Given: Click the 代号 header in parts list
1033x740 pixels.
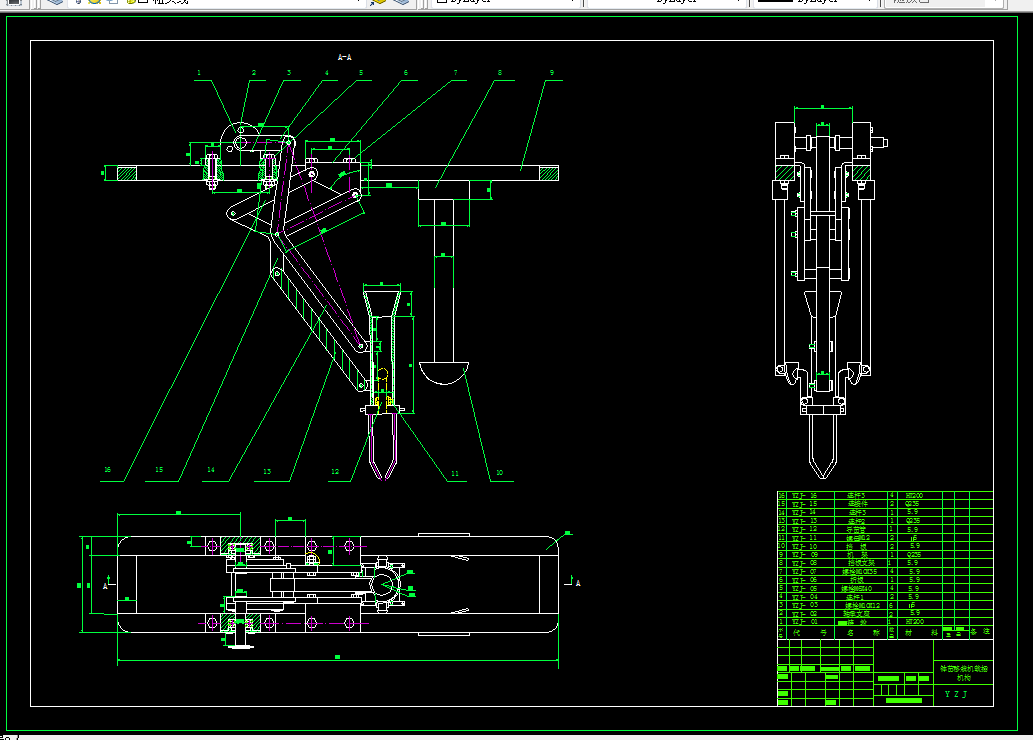Looking at the screenshot, I should tap(810, 633).
